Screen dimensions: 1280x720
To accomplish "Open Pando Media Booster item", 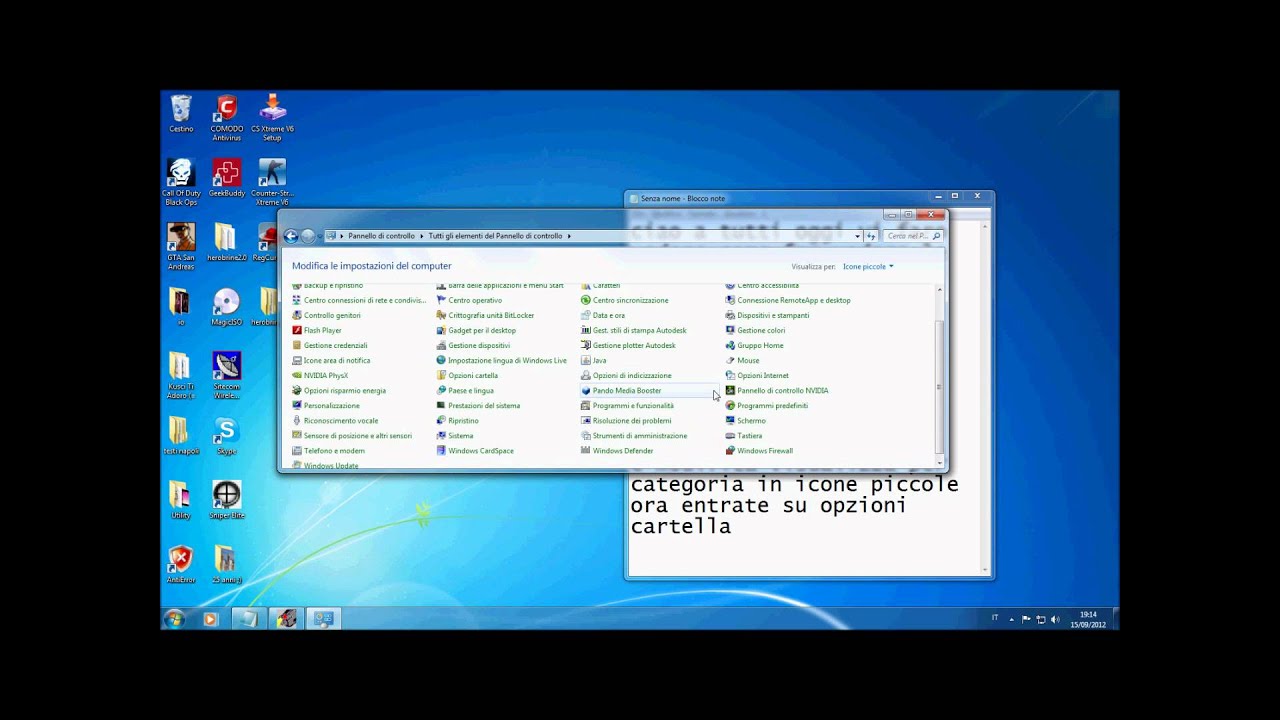I will (620, 390).
